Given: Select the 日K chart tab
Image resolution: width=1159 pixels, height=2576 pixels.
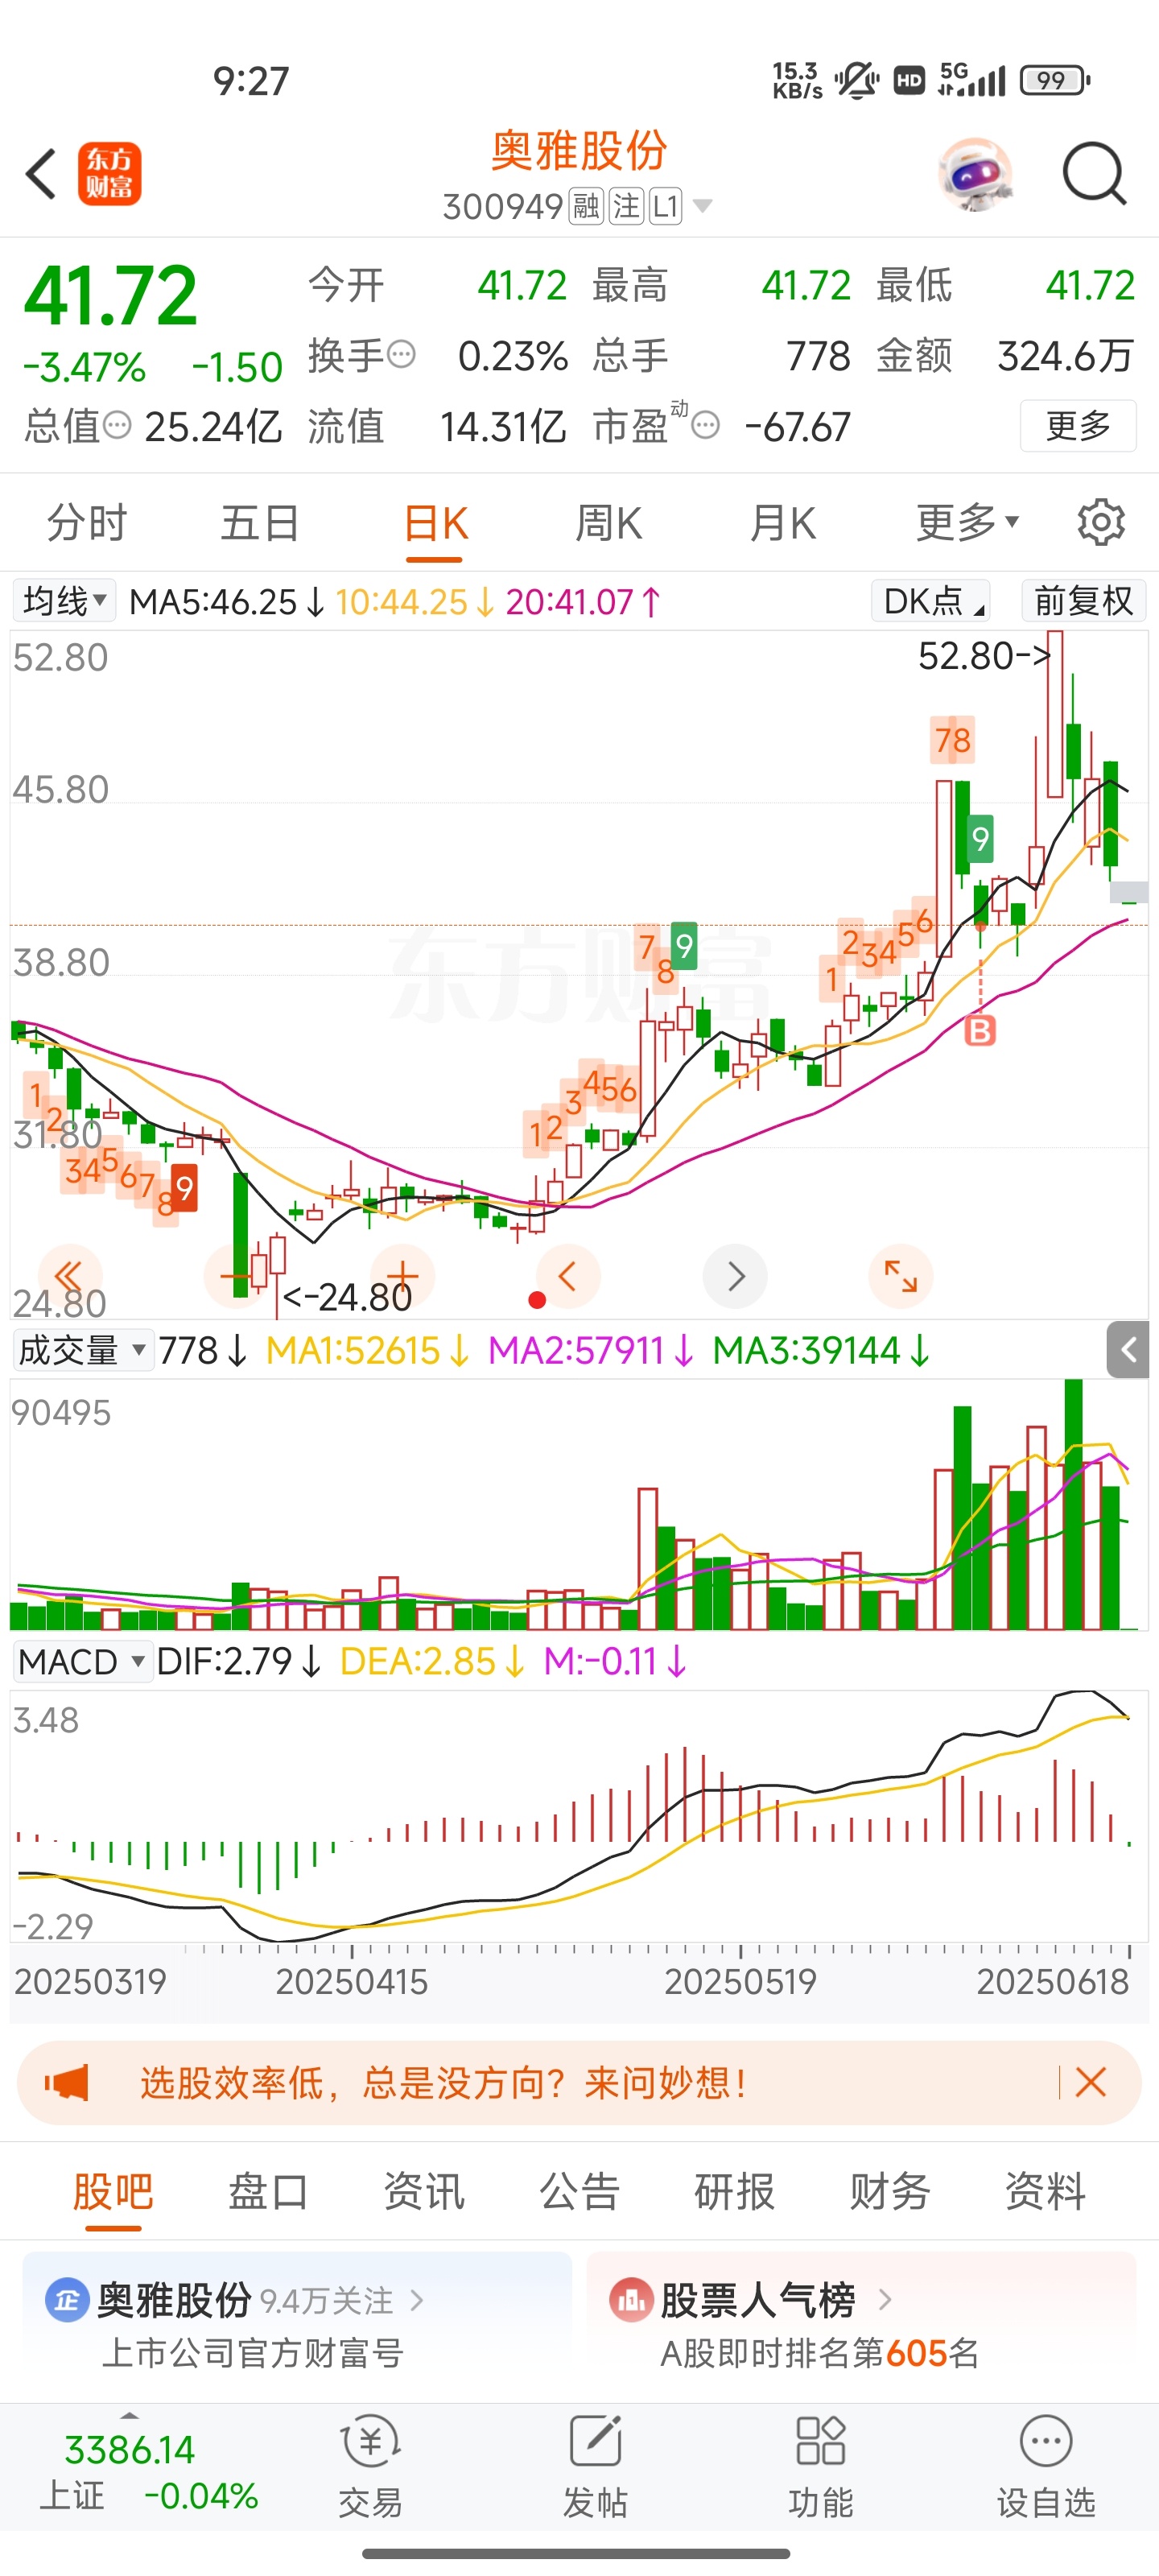Looking at the screenshot, I should (435, 522).
